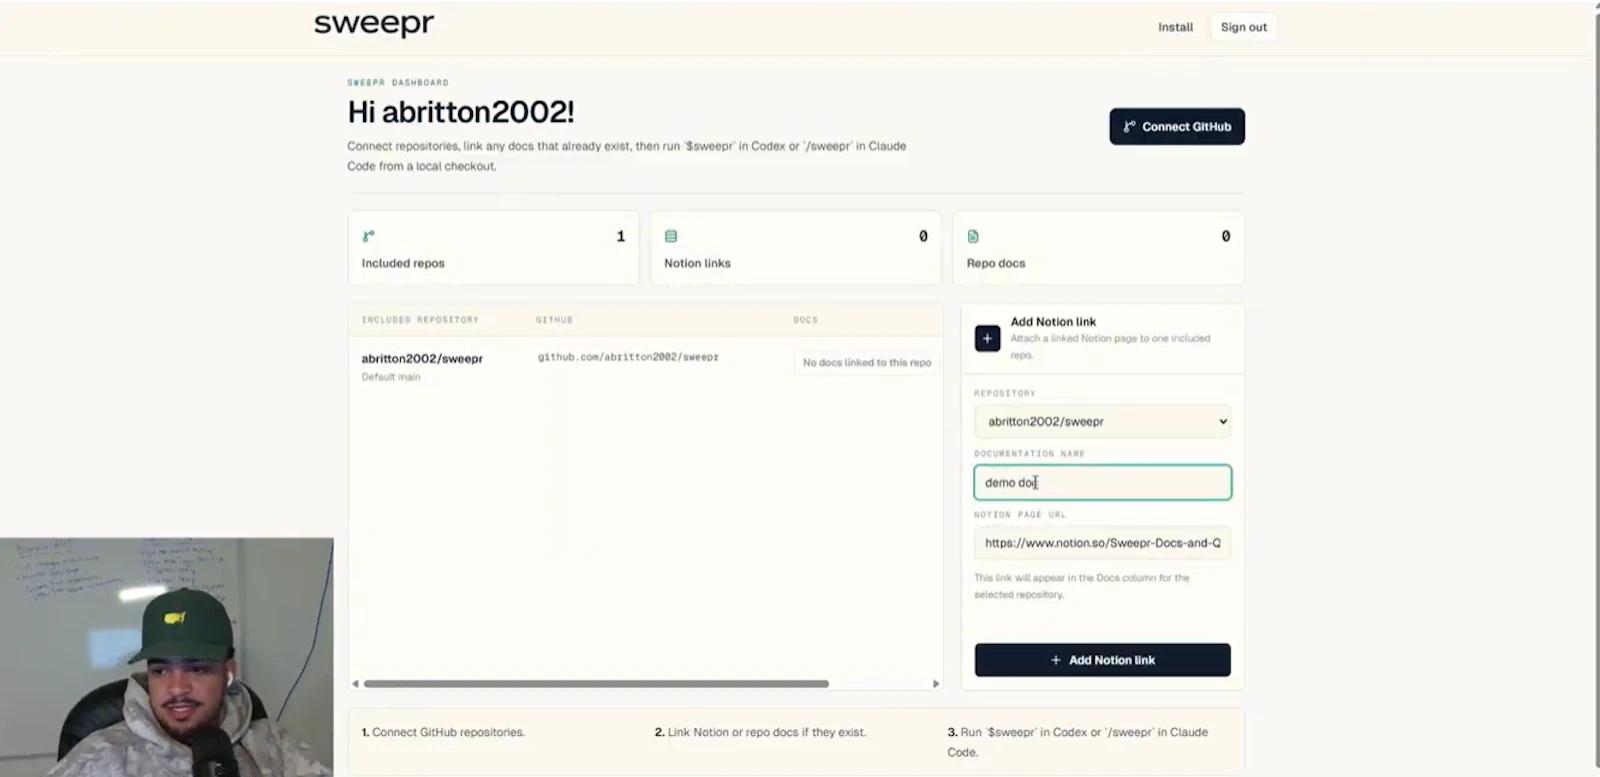Click the horizontal scrollbar of the repo table
The width and height of the screenshot is (1600, 777).
pyautogui.click(x=596, y=684)
